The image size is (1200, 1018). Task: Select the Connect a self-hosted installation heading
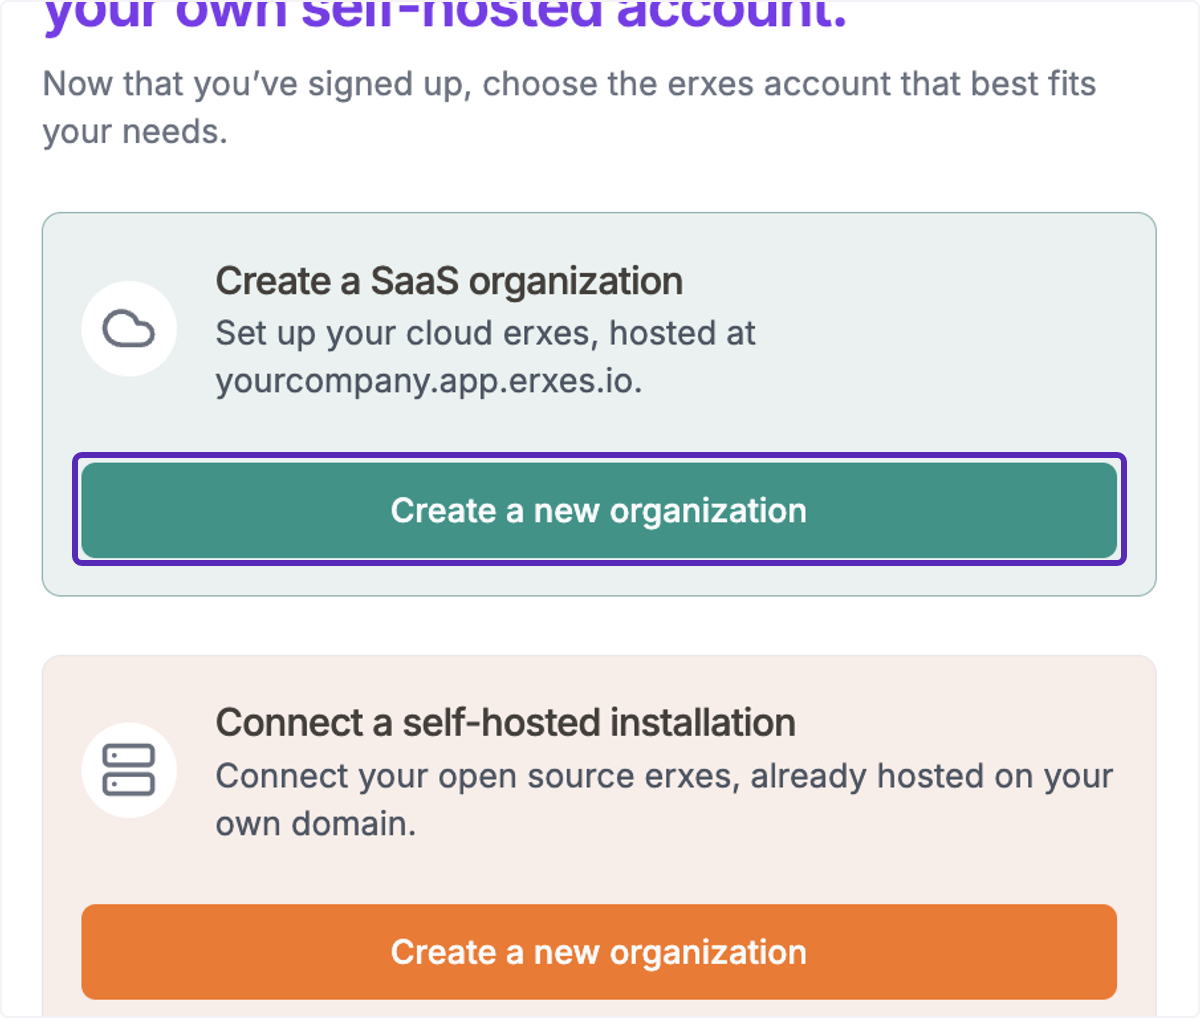505,722
